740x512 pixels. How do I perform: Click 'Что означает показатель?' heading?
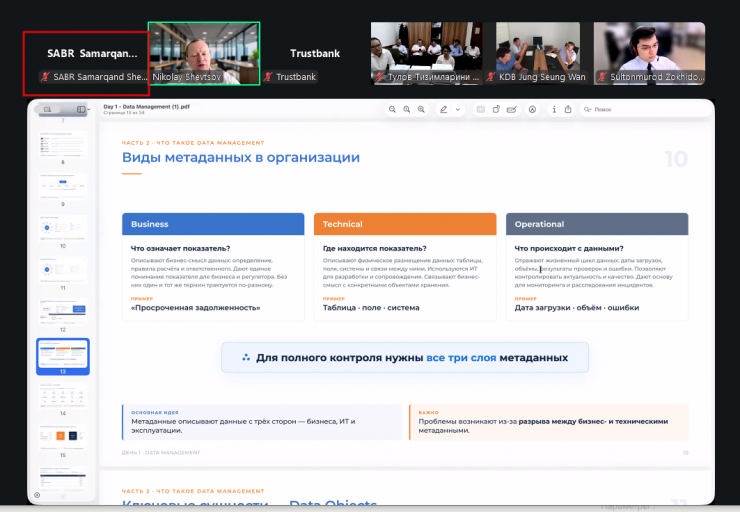point(180,248)
